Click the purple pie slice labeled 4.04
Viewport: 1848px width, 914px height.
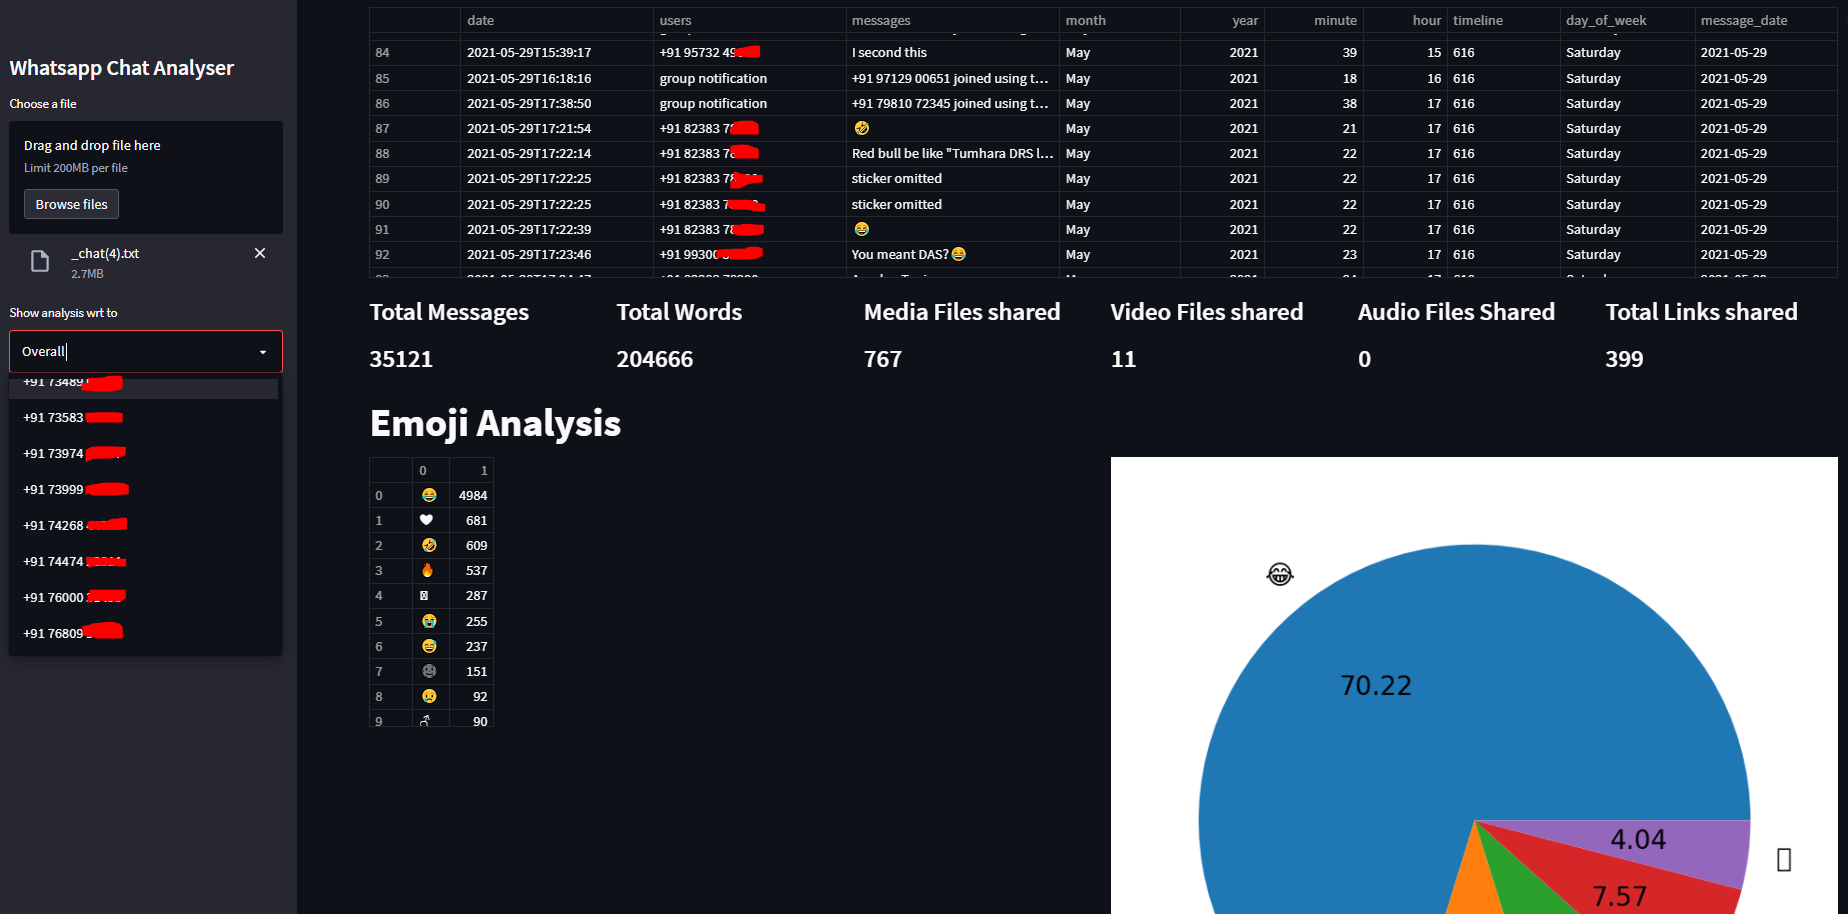(x=1640, y=840)
